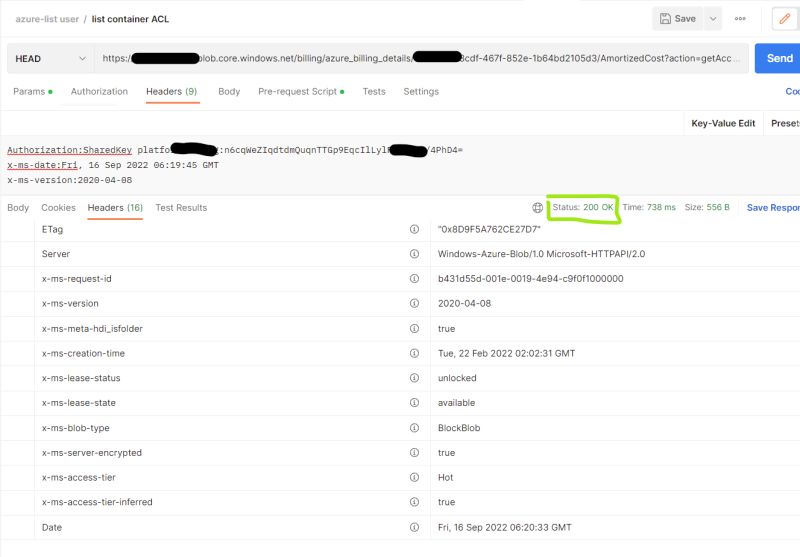Click the info icon for x-ms-meta-hdi_isfolder
Image resolution: width=800 pixels, height=557 pixels.
414,328
